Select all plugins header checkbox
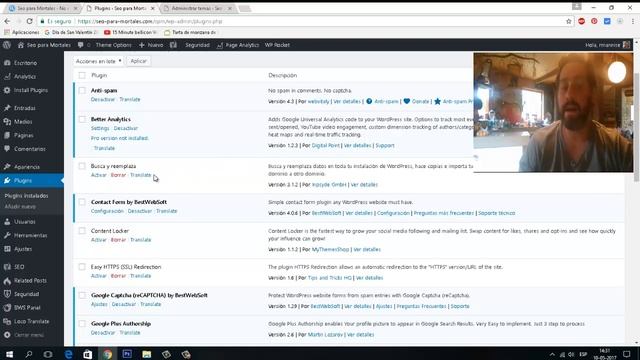Image resolution: width=640 pixels, height=360 pixels. click(x=82, y=76)
